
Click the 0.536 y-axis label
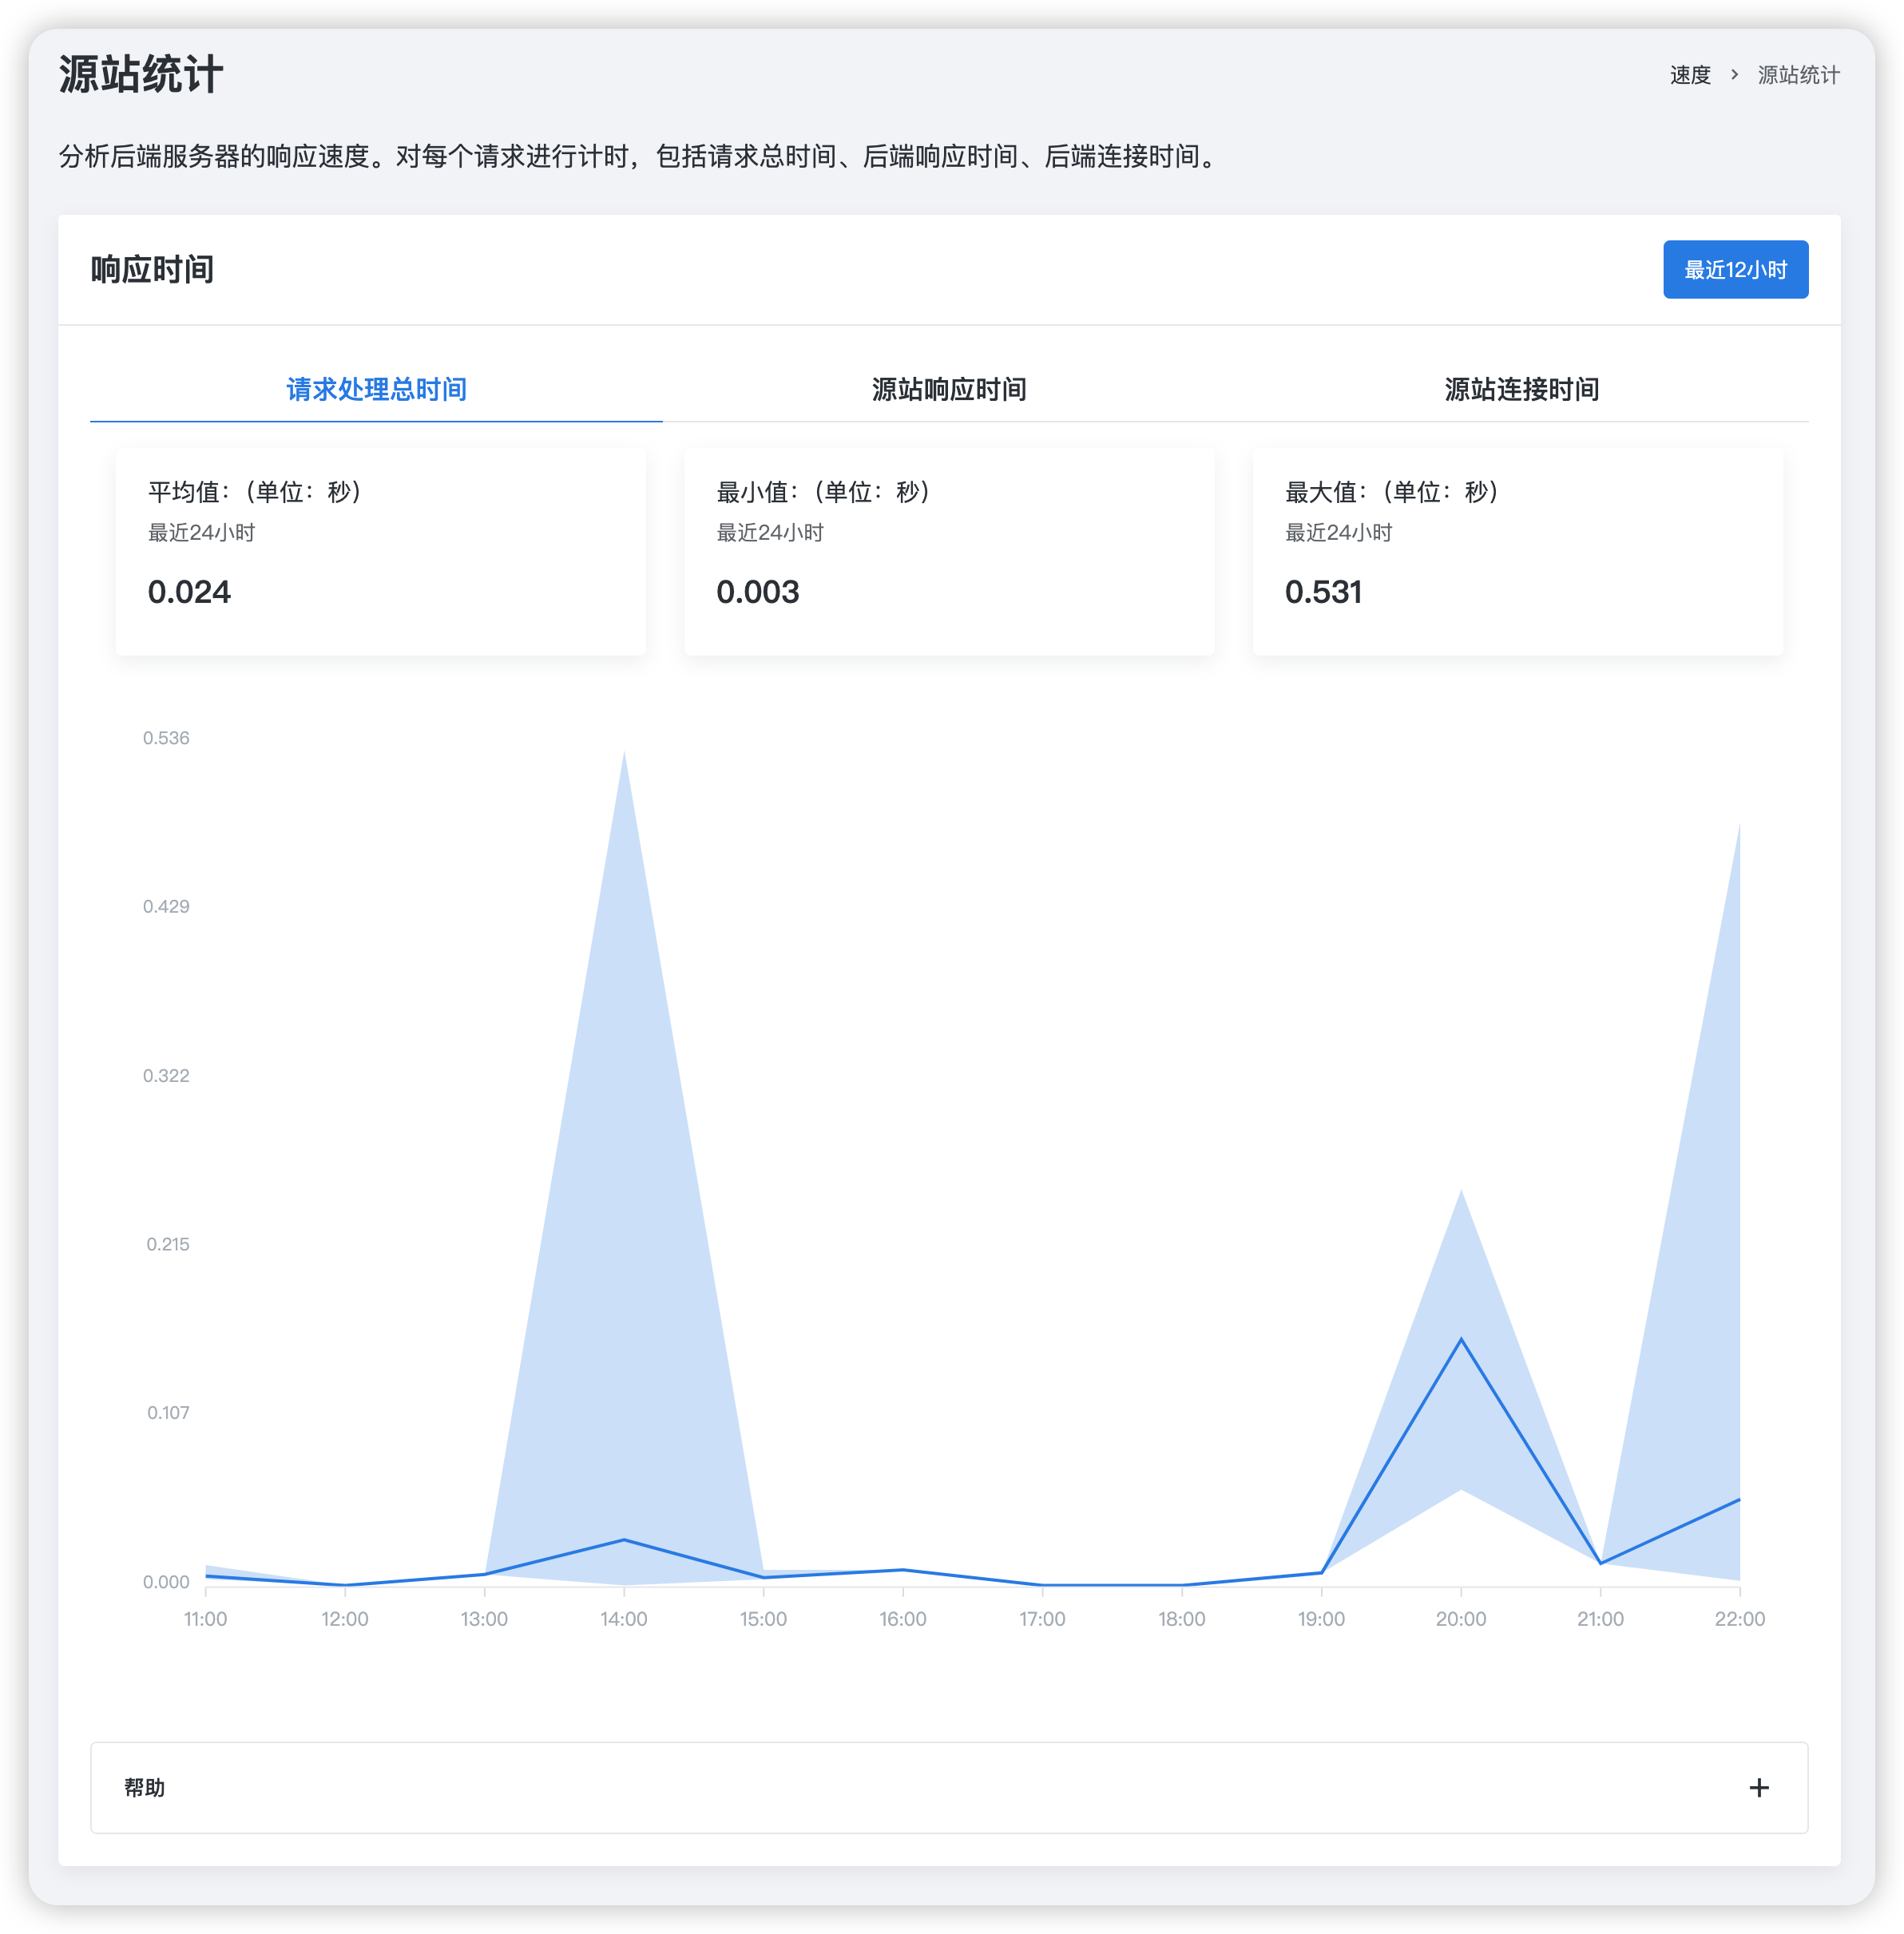click(x=166, y=738)
